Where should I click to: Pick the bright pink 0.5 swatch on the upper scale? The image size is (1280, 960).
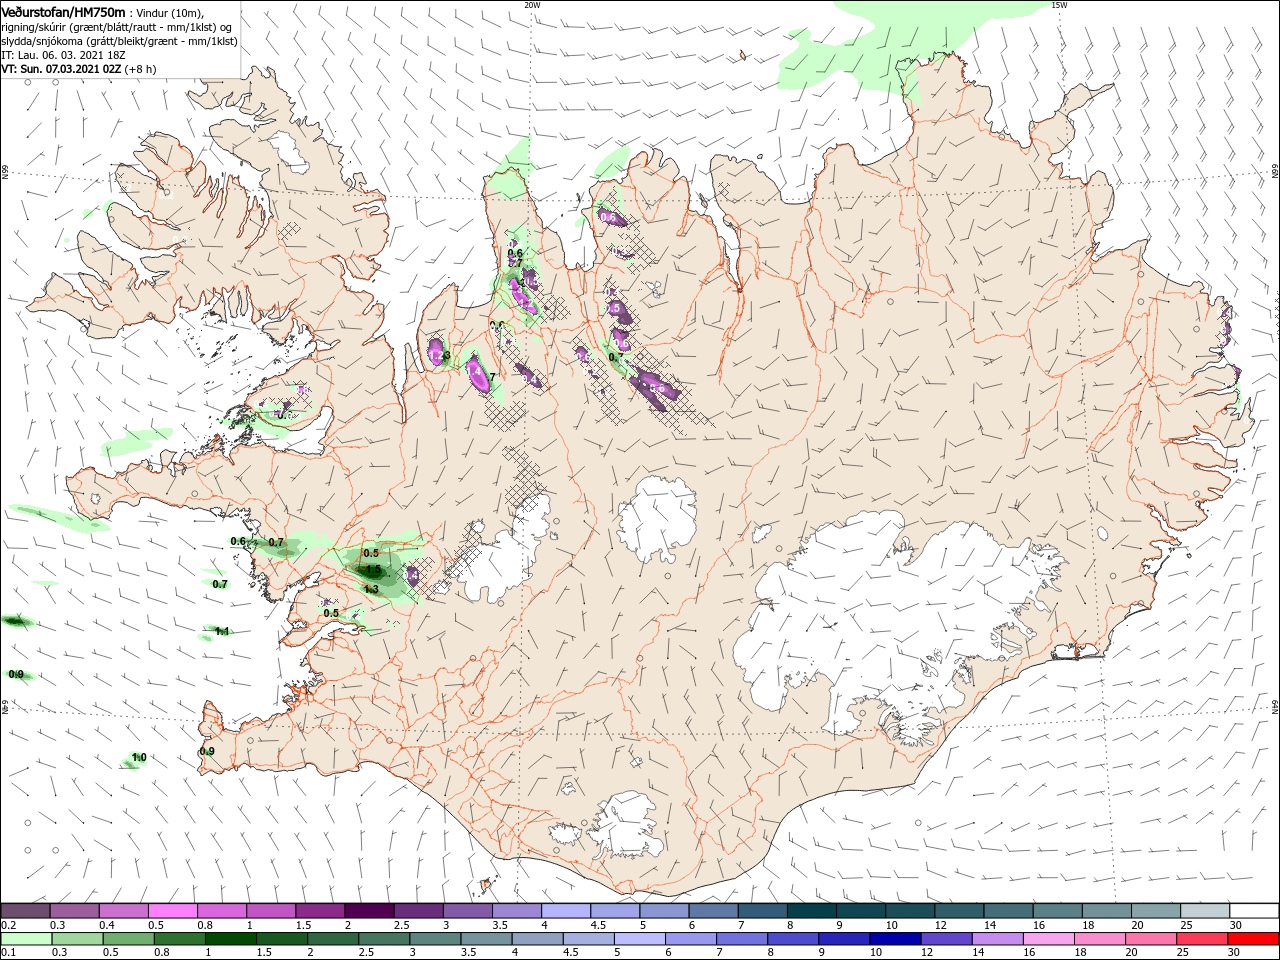(172, 911)
